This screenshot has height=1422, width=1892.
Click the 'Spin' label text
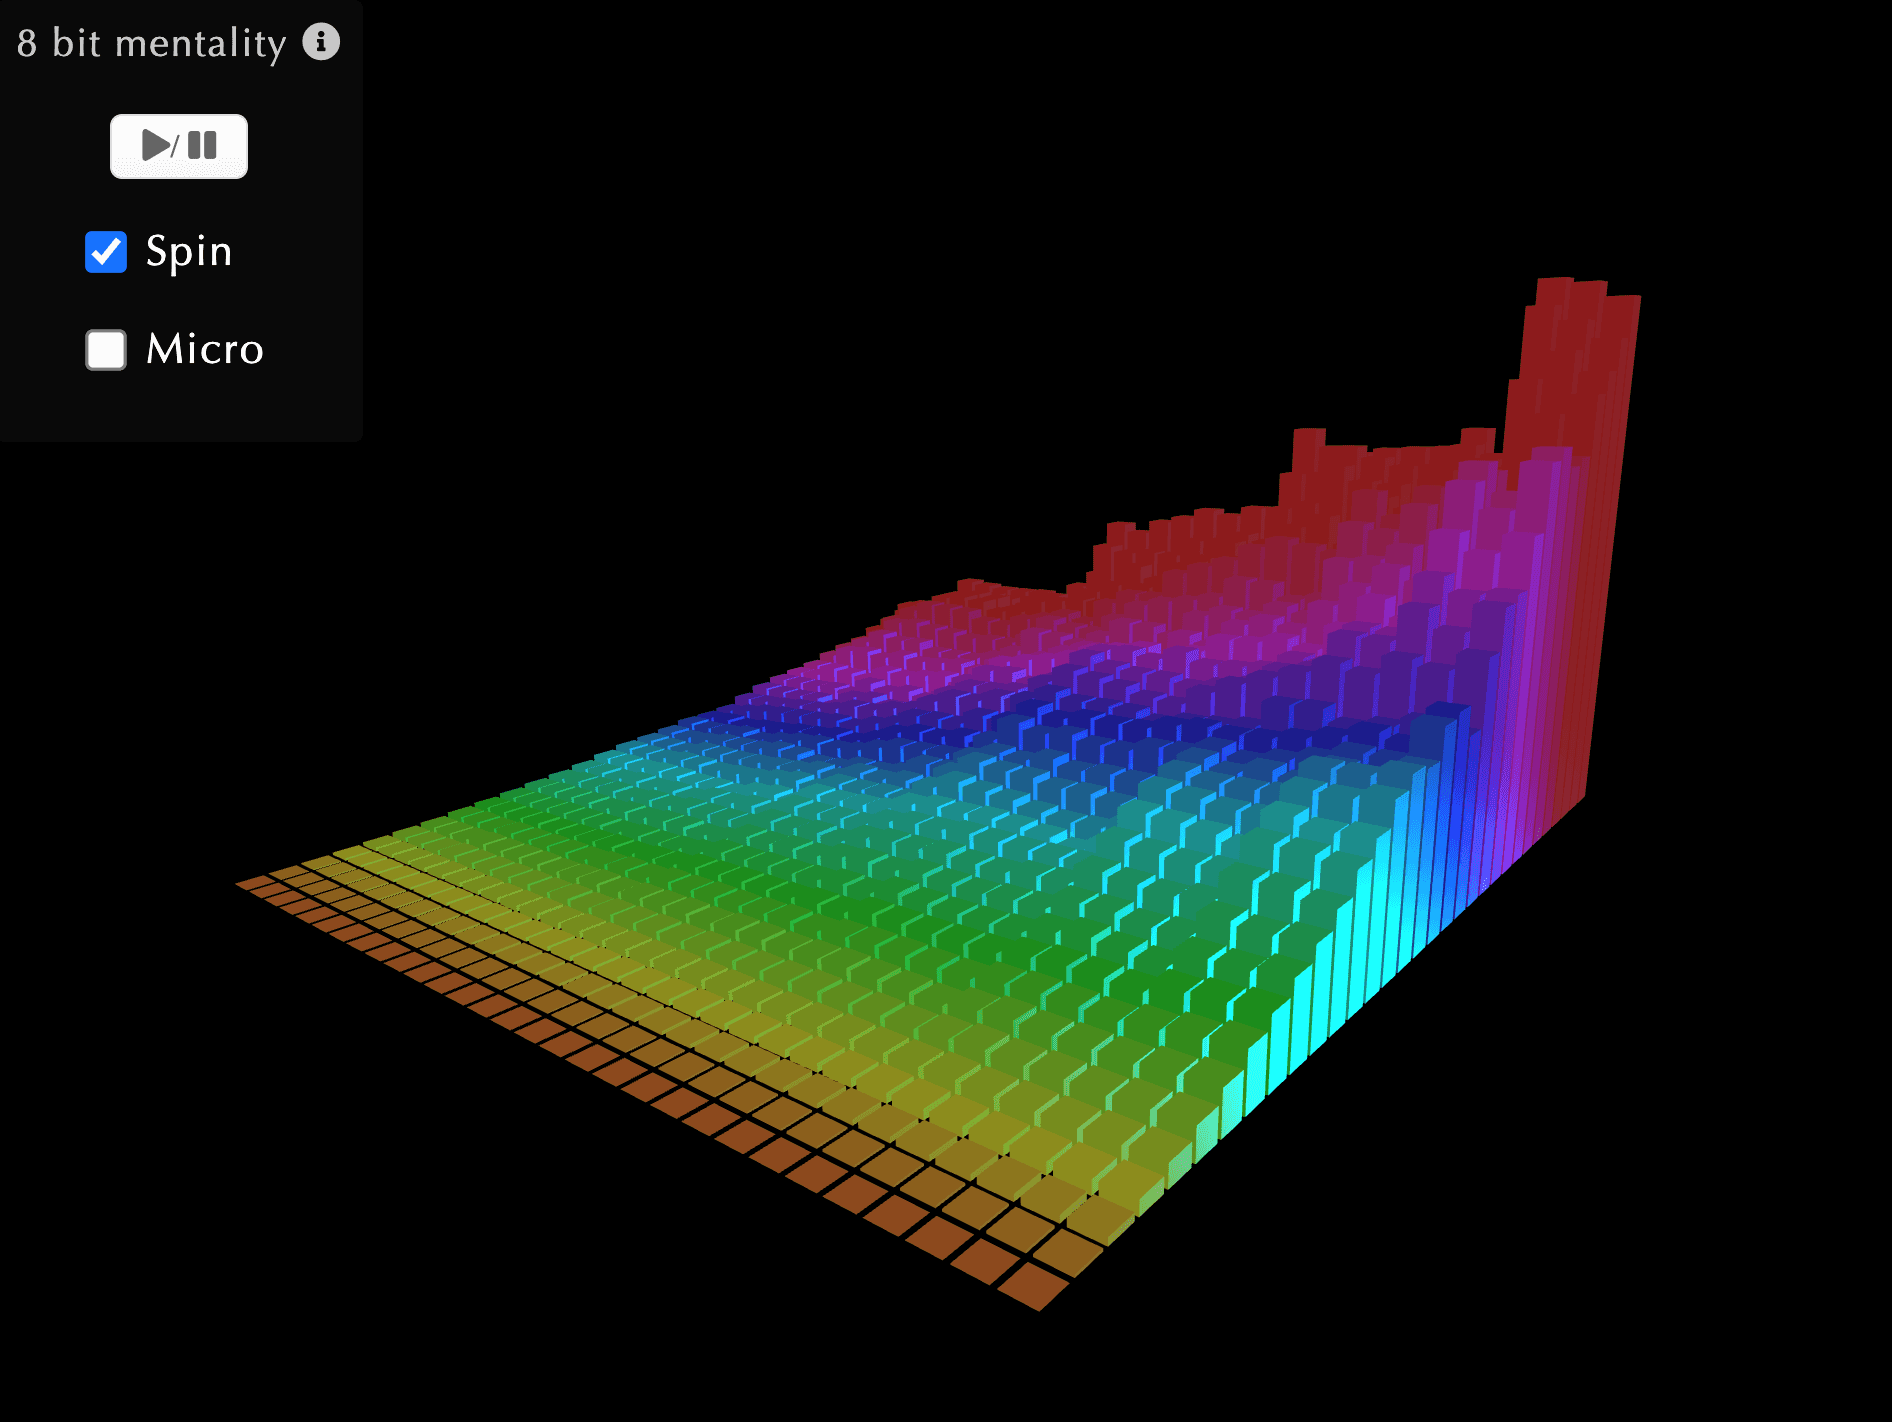[189, 252]
